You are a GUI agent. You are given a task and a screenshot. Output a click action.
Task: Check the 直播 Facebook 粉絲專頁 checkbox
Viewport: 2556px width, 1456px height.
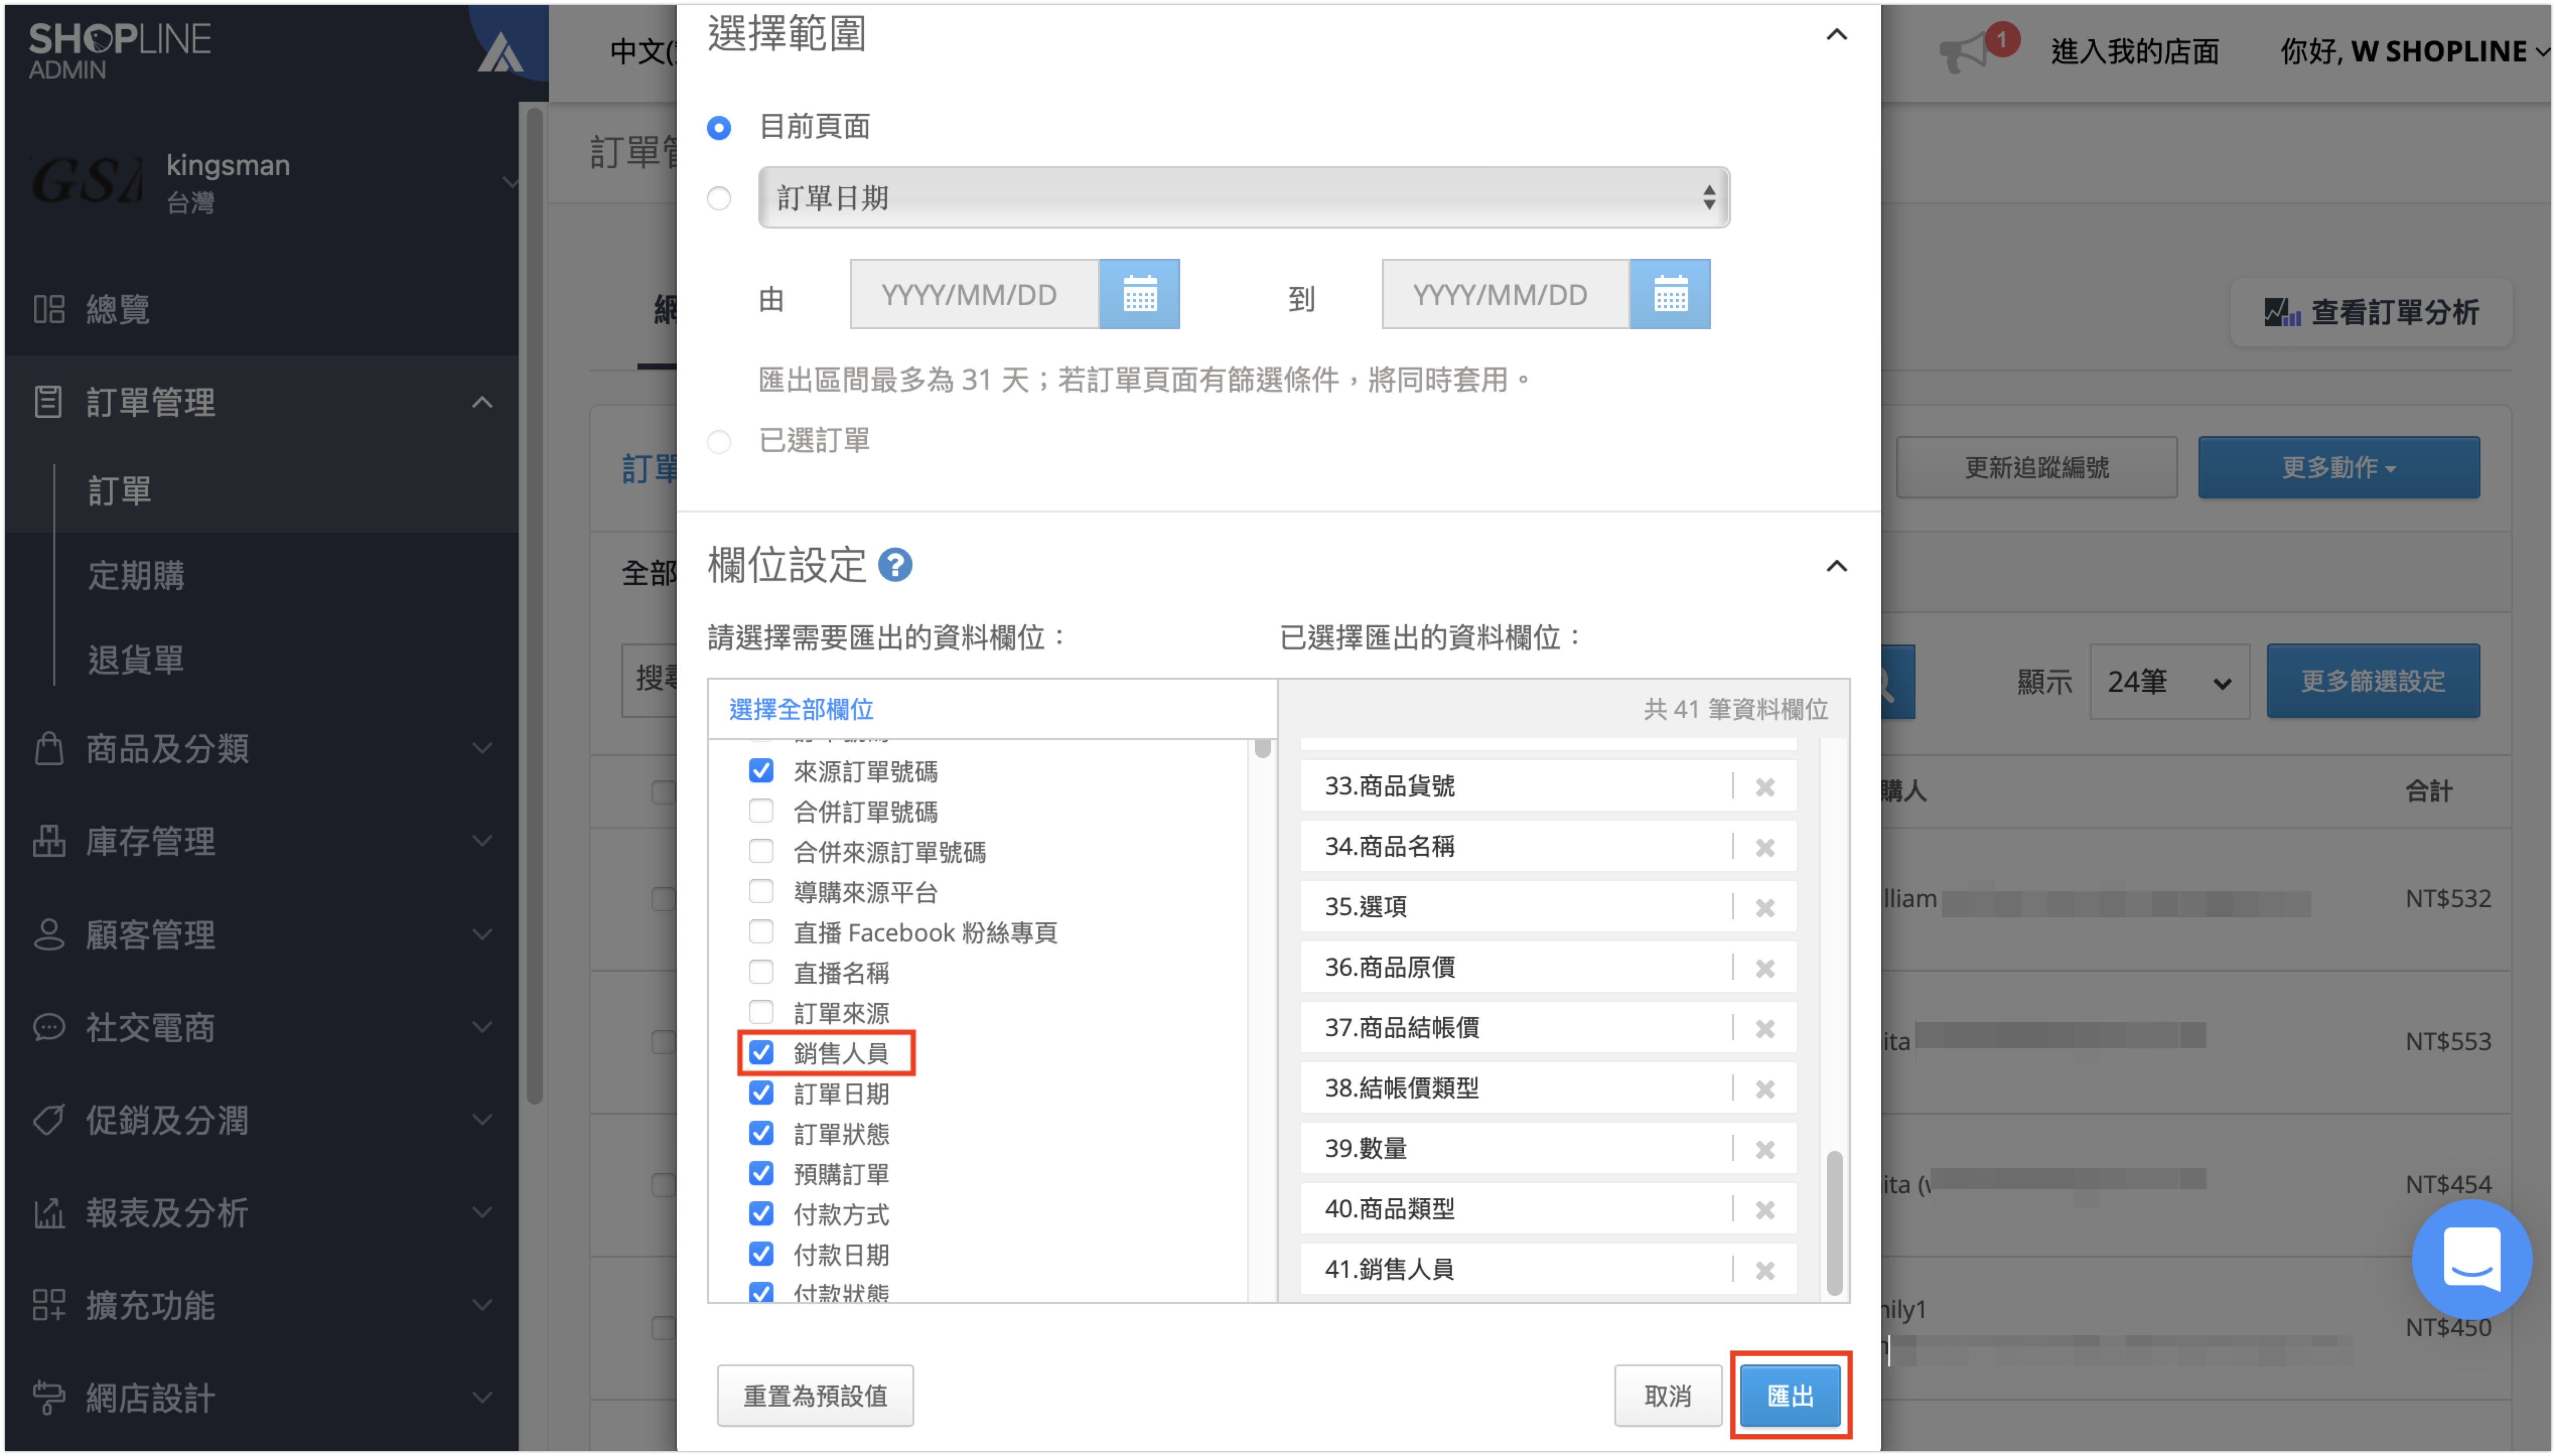pos(761,931)
